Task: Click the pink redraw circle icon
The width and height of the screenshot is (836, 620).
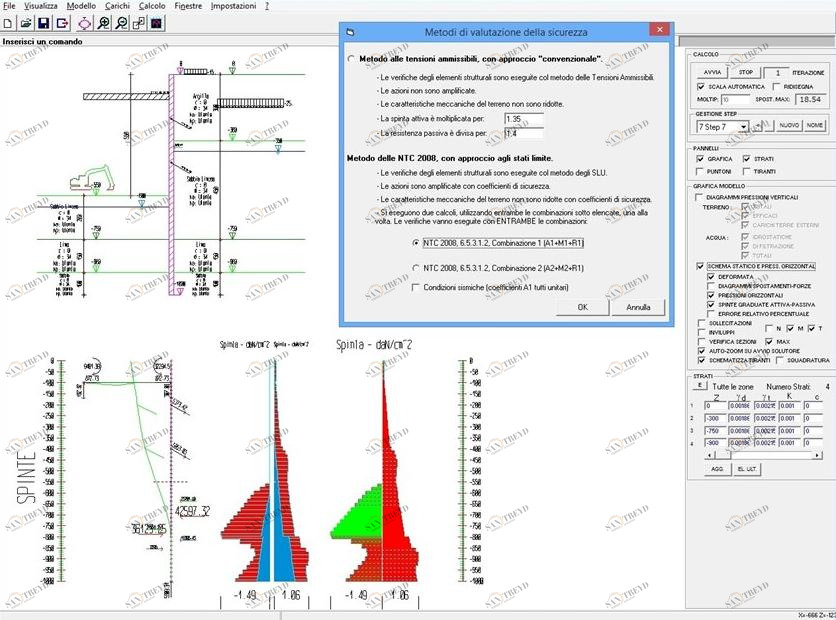Action: 83,22
